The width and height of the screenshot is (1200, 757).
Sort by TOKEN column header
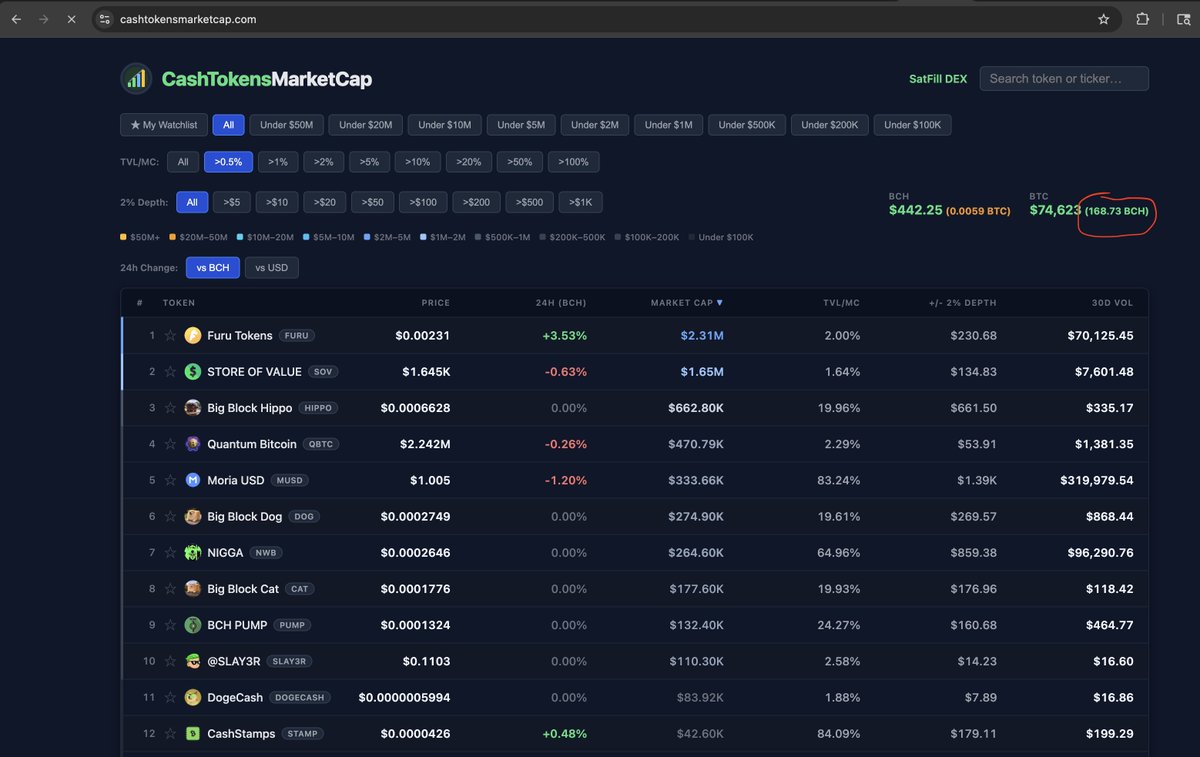[x=179, y=302]
